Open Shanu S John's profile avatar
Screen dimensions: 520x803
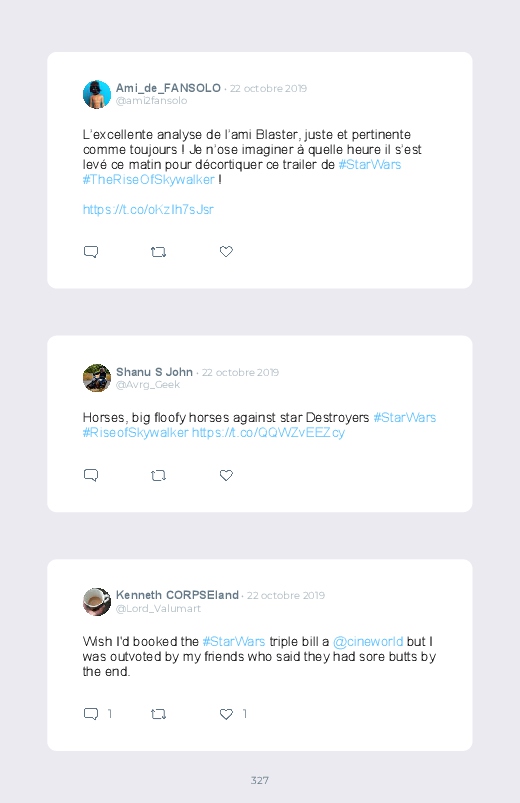(97, 378)
